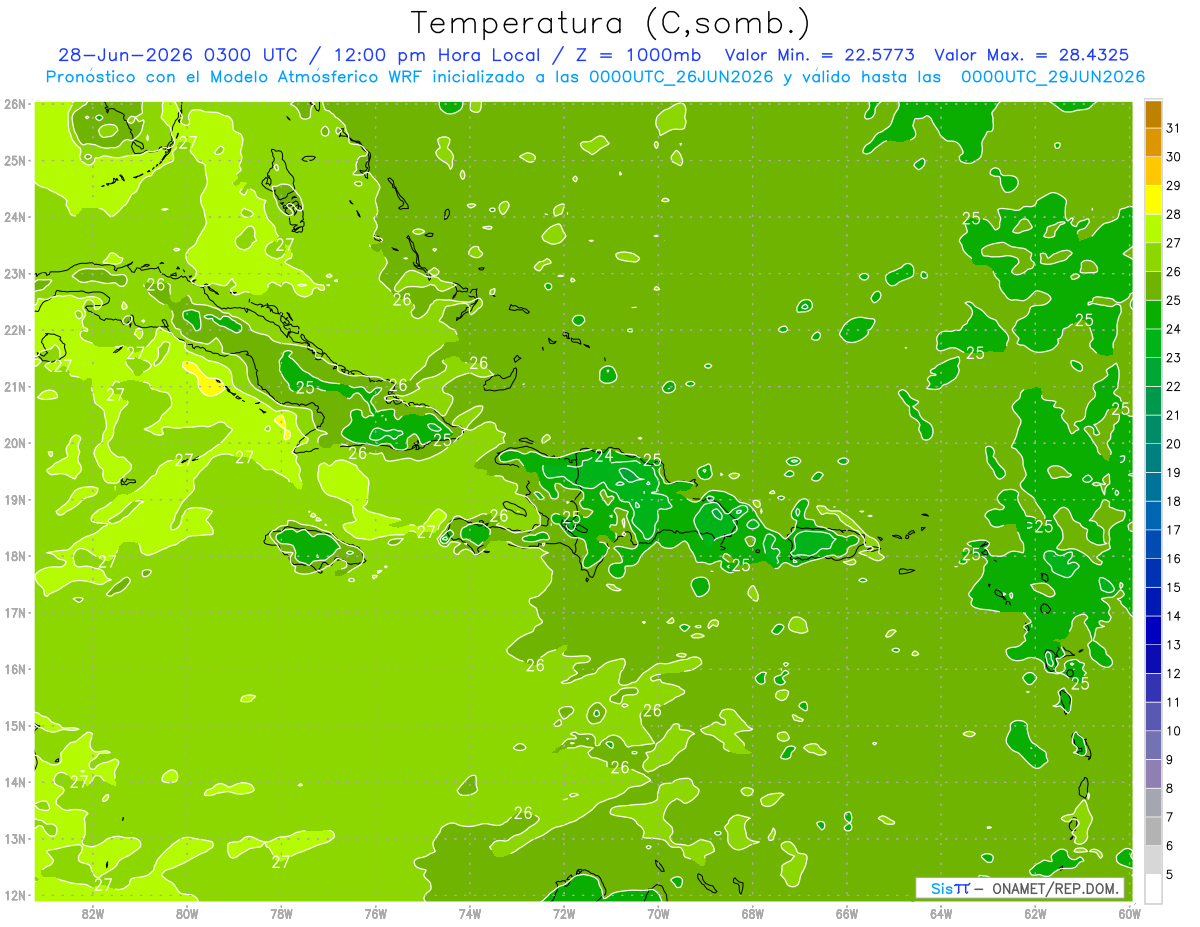Viewport: 1200px width, 927px height.
Task: Click the white swatch at the bottom of the color bar
Action: tap(1153, 888)
